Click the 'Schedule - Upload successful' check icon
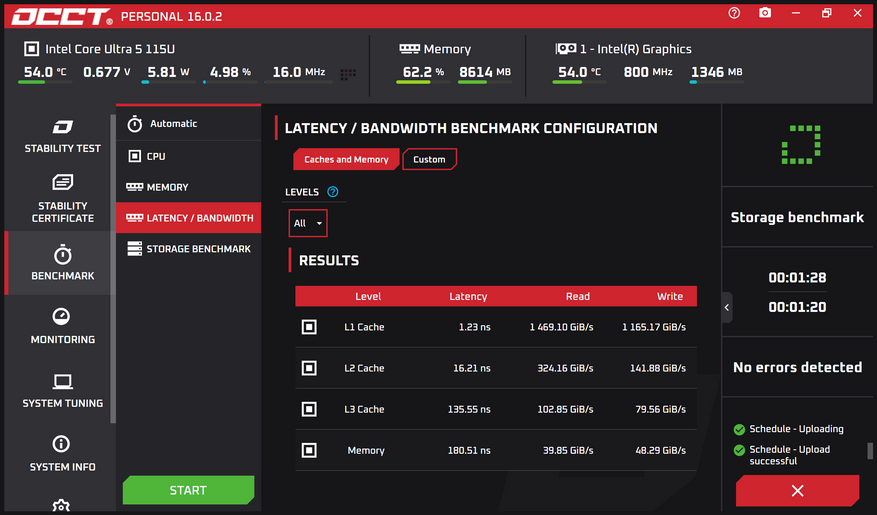The height and width of the screenshot is (515, 877). click(739, 450)
